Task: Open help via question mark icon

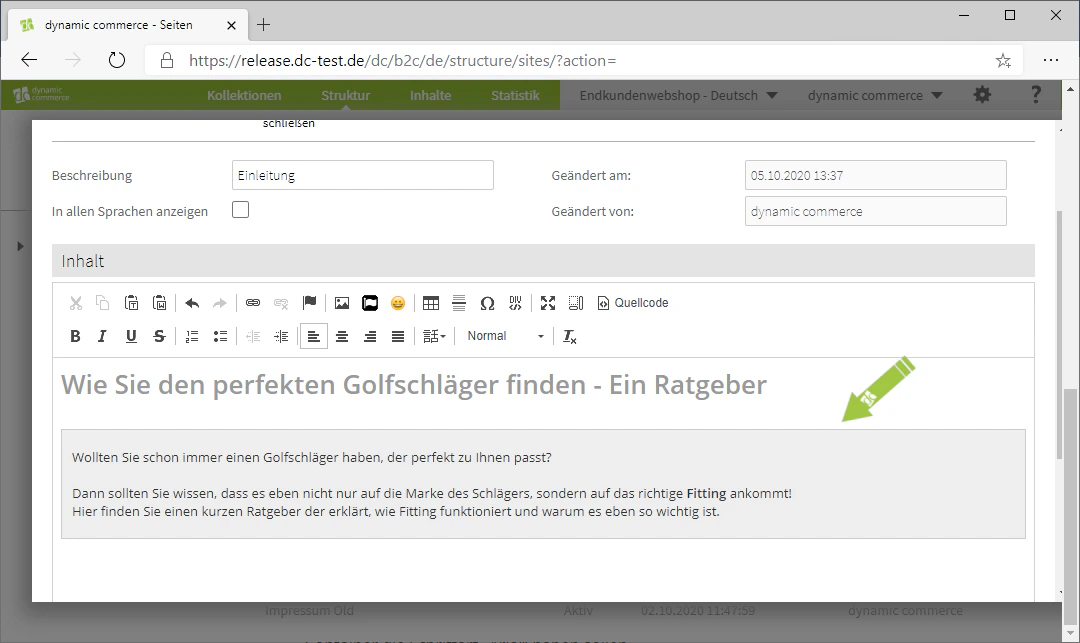Action: click(1035, 94)
